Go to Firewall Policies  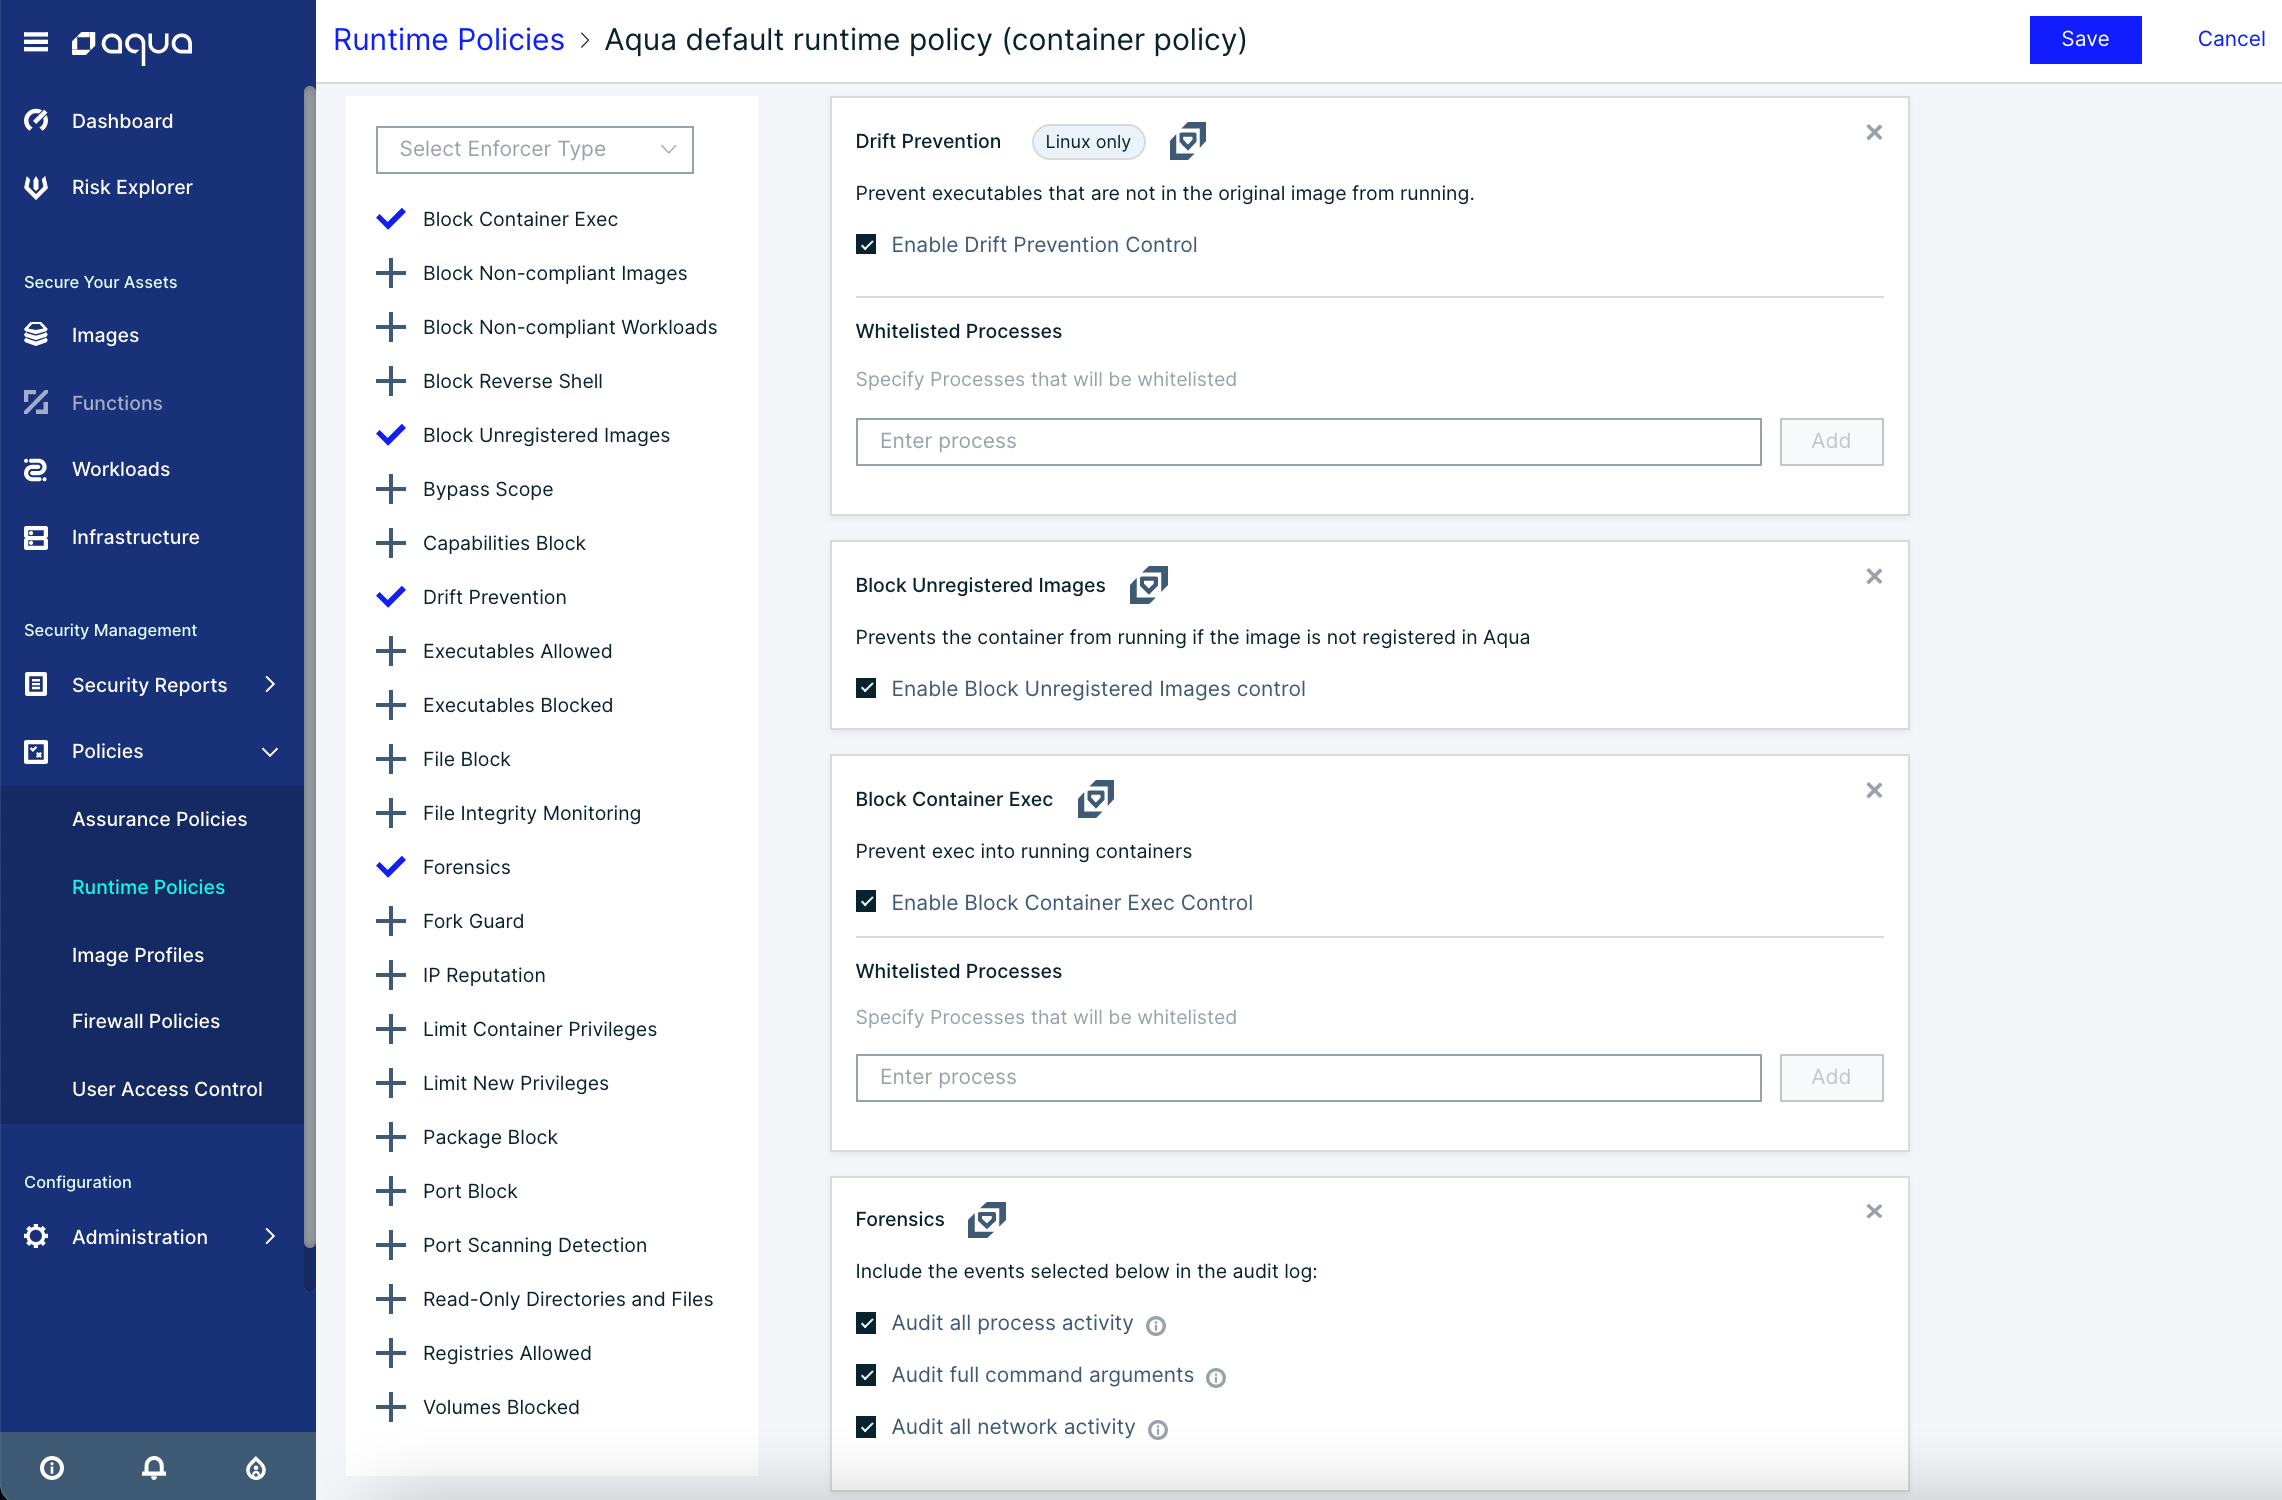point(146,1021)
